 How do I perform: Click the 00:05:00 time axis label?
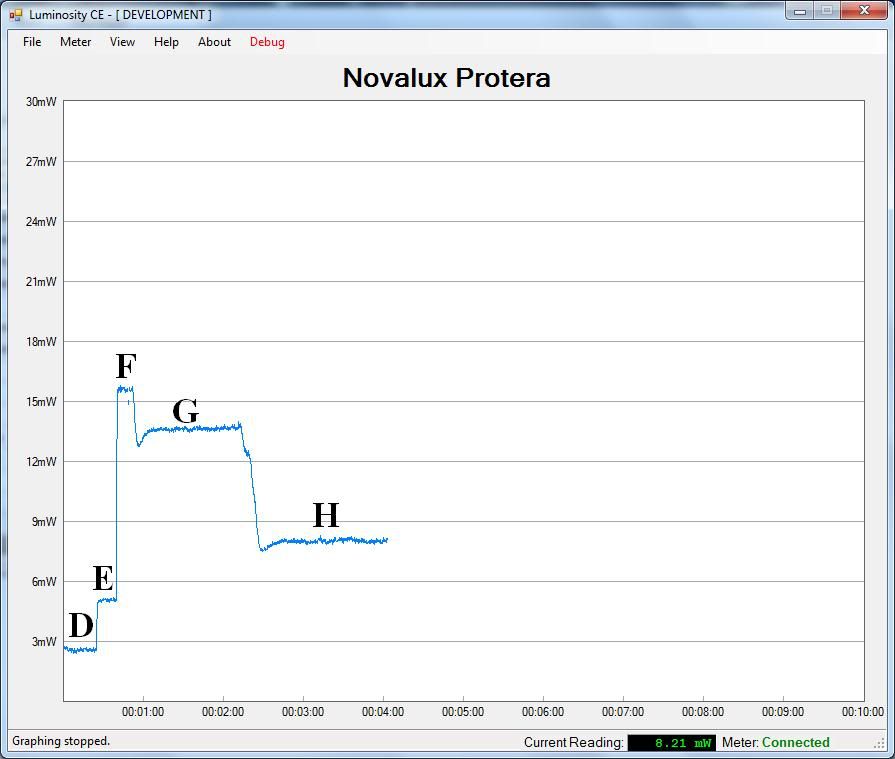(463, 712)
